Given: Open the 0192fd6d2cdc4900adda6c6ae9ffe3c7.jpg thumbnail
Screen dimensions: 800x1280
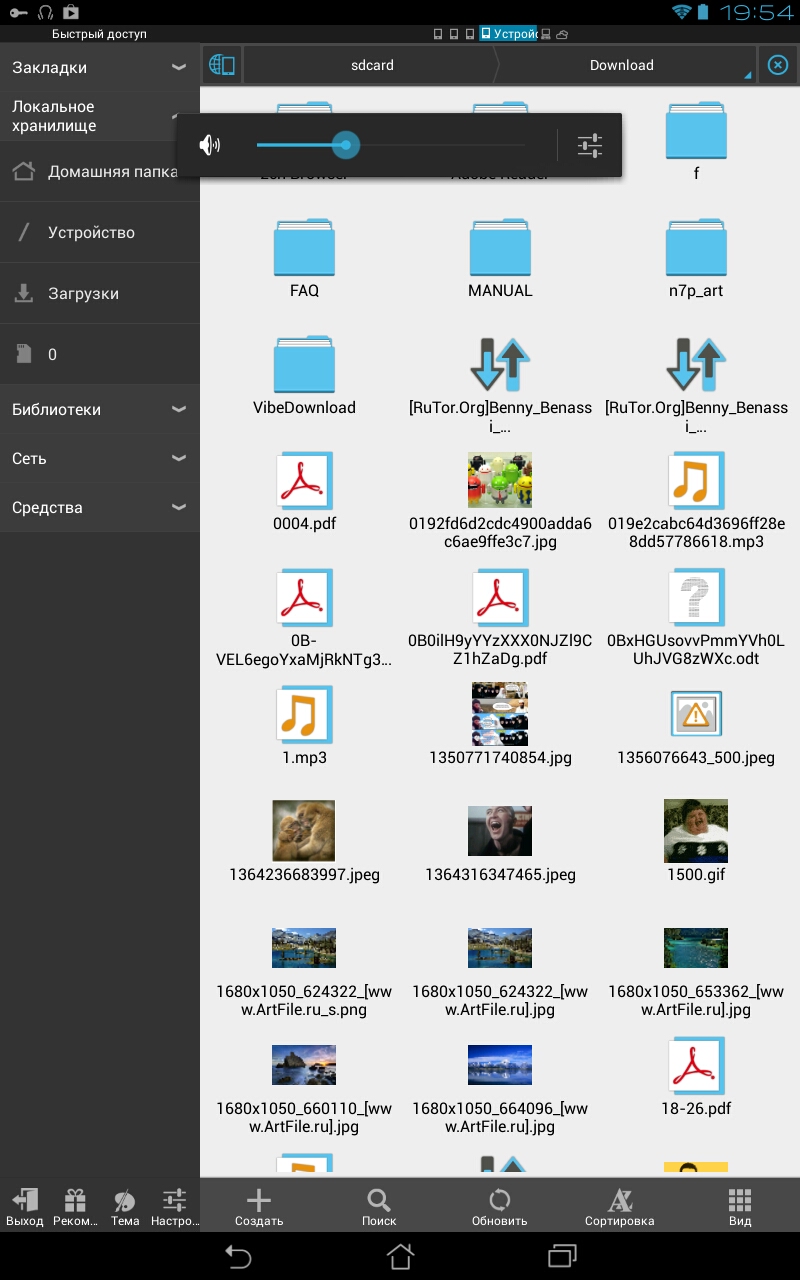Looking at the screenshot, I should point(500,480).
